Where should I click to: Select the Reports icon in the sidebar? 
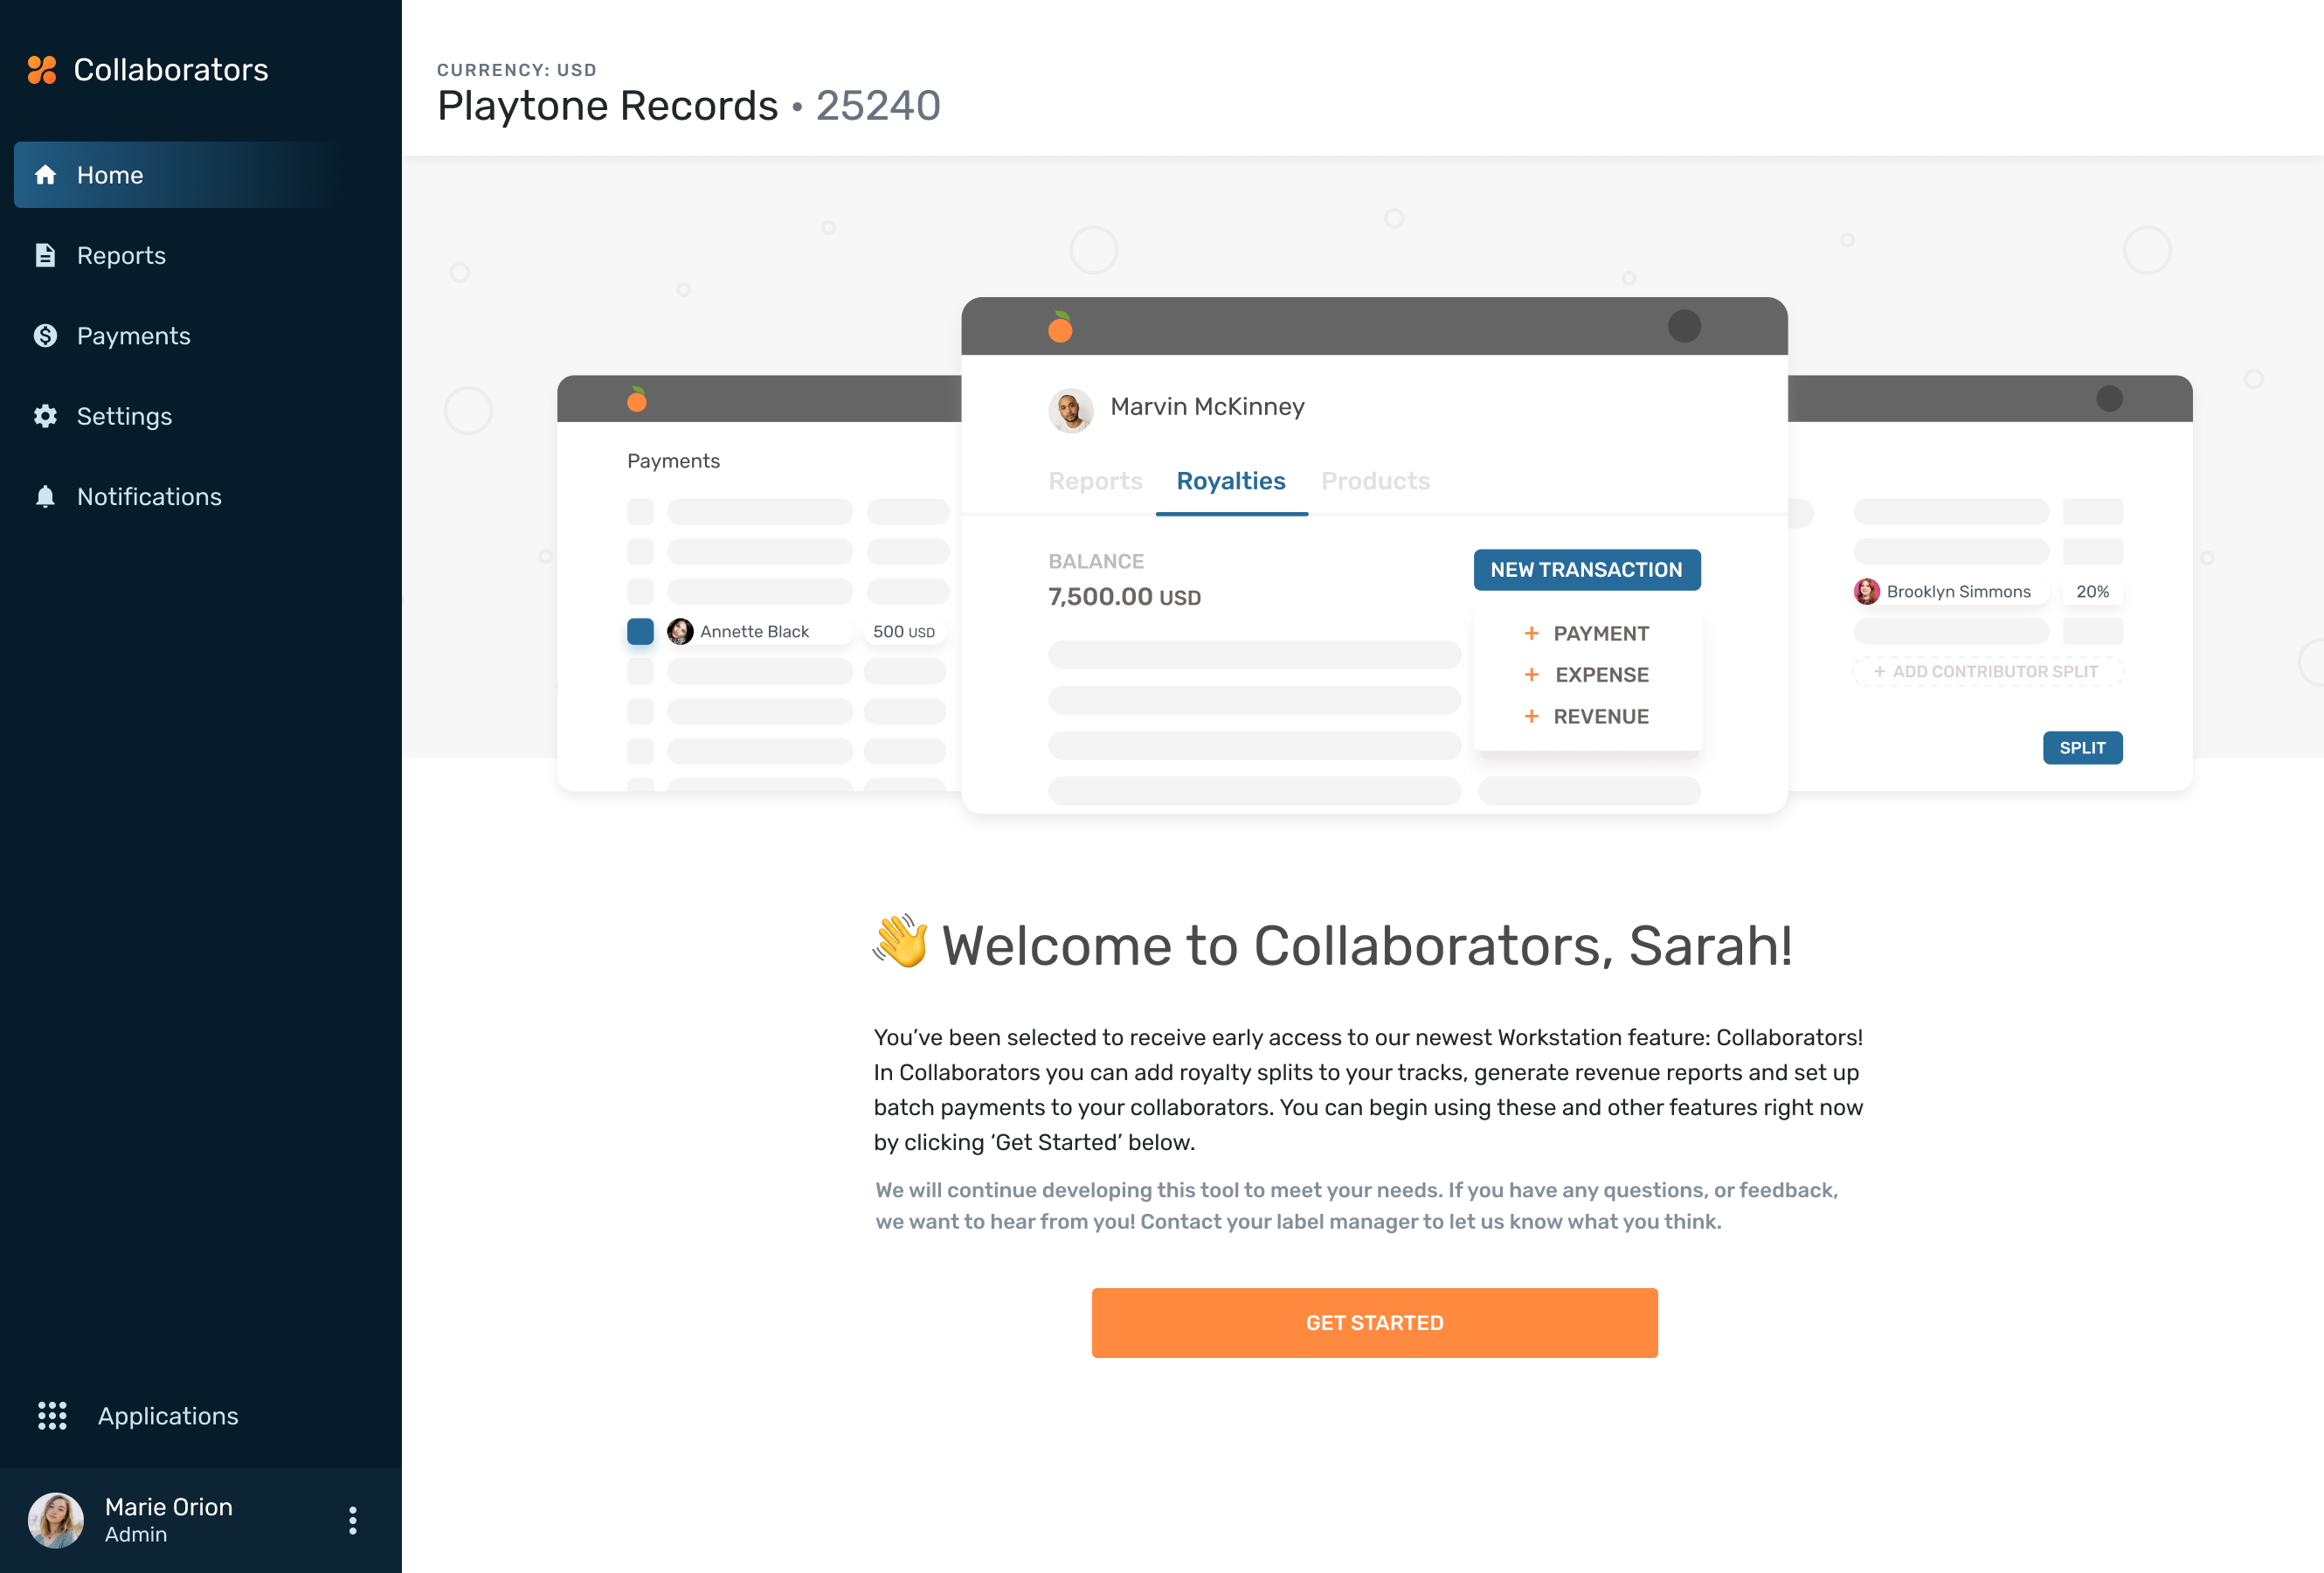[46, 255]
